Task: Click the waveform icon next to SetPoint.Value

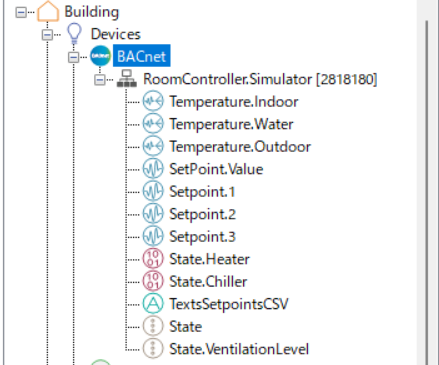Action: pos(153,169)
